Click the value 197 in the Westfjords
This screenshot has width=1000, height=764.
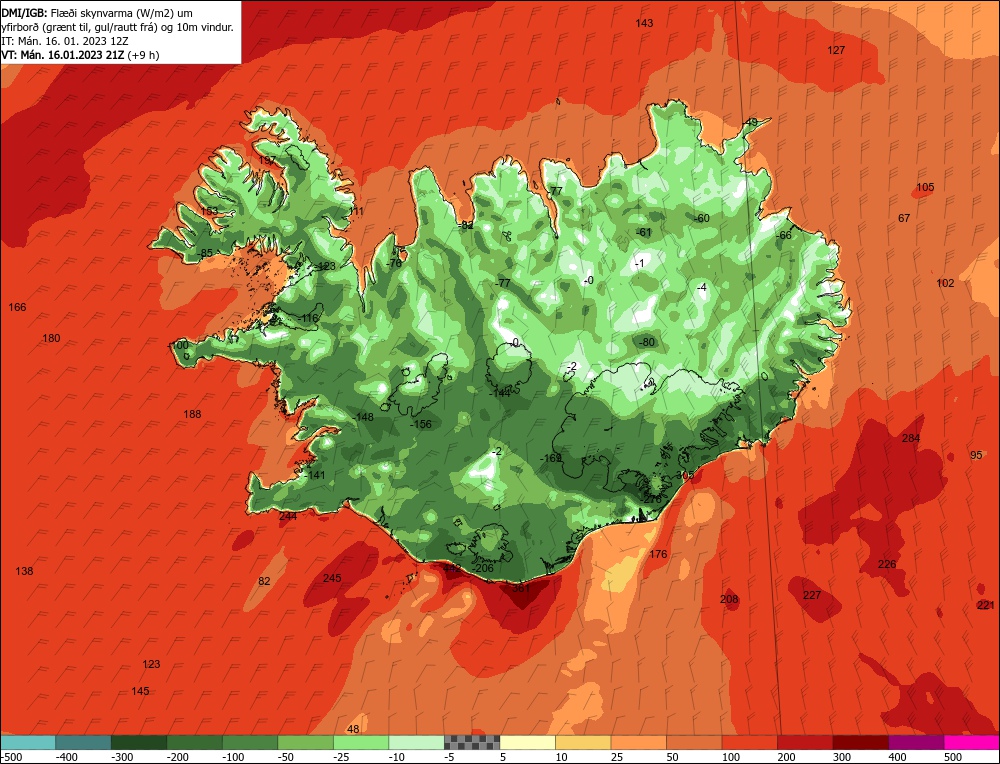tap(267, 160)
